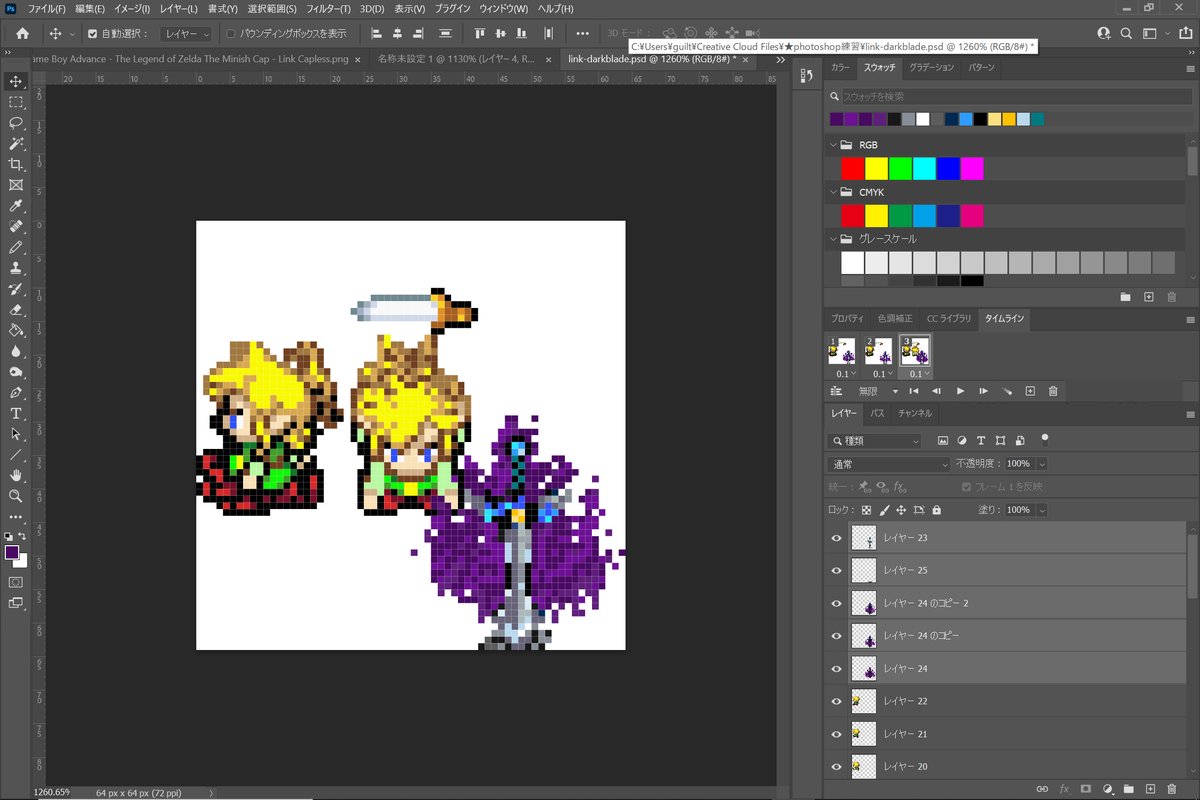Play the frame animation
Viewport: 1200px width, 800px height.
pos(960,391)
